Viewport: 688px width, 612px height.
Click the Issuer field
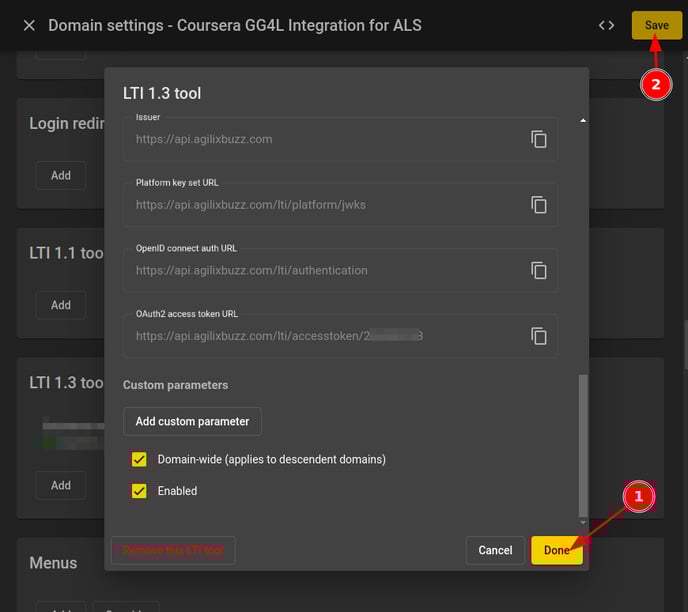pos(340,139)
